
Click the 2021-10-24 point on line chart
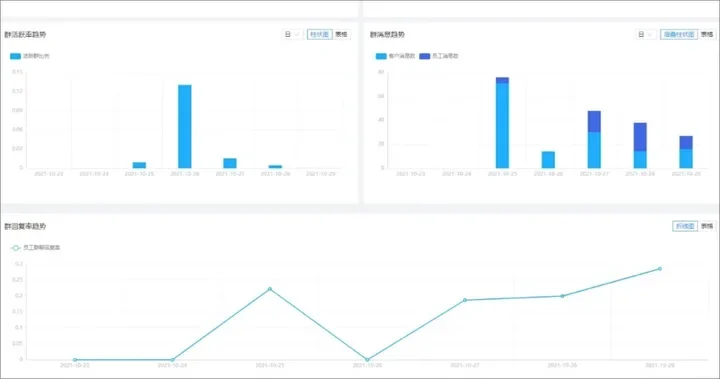pos(172,360)
